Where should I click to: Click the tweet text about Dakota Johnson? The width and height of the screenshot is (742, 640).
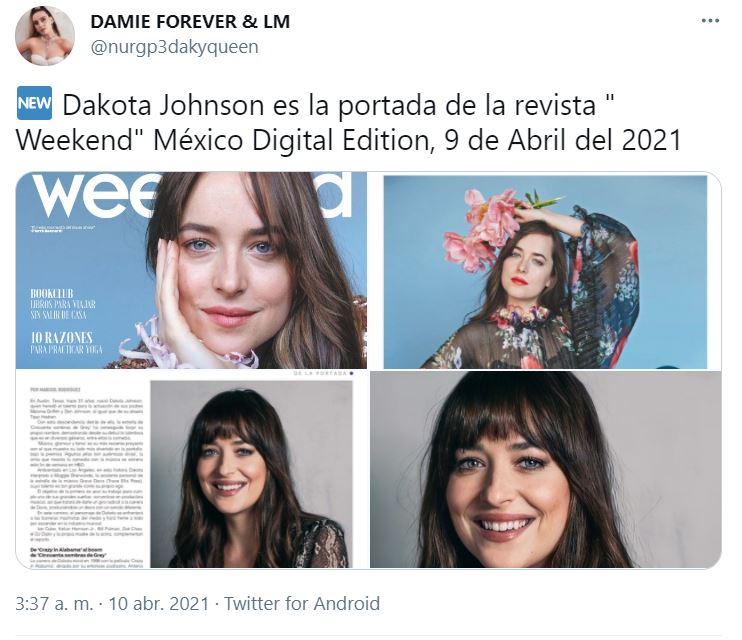348,122
